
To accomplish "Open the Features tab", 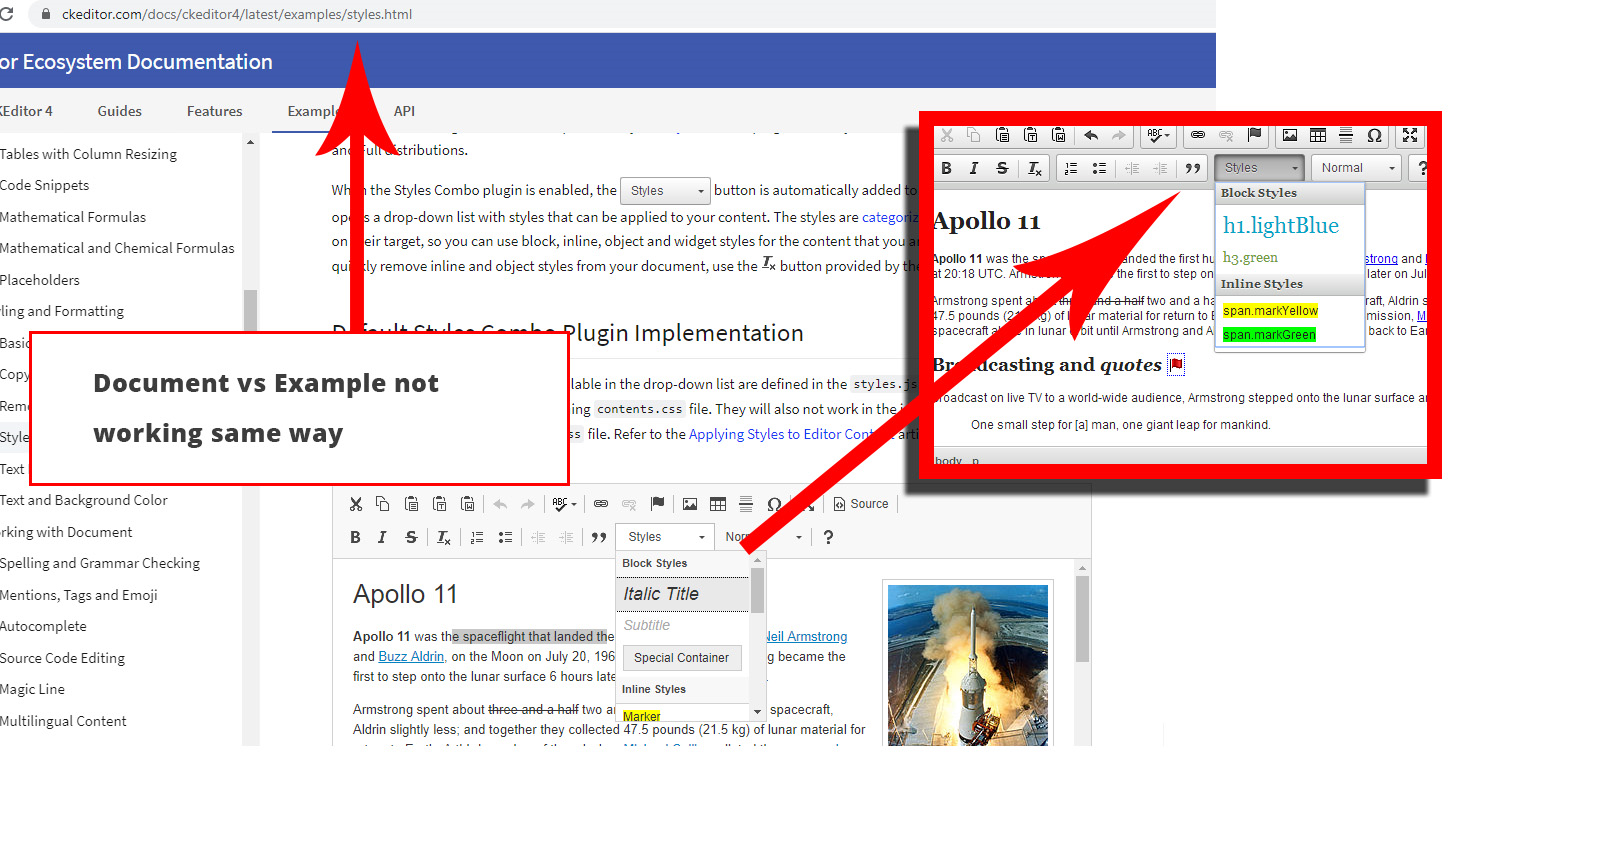I will (x=215, y=111).
